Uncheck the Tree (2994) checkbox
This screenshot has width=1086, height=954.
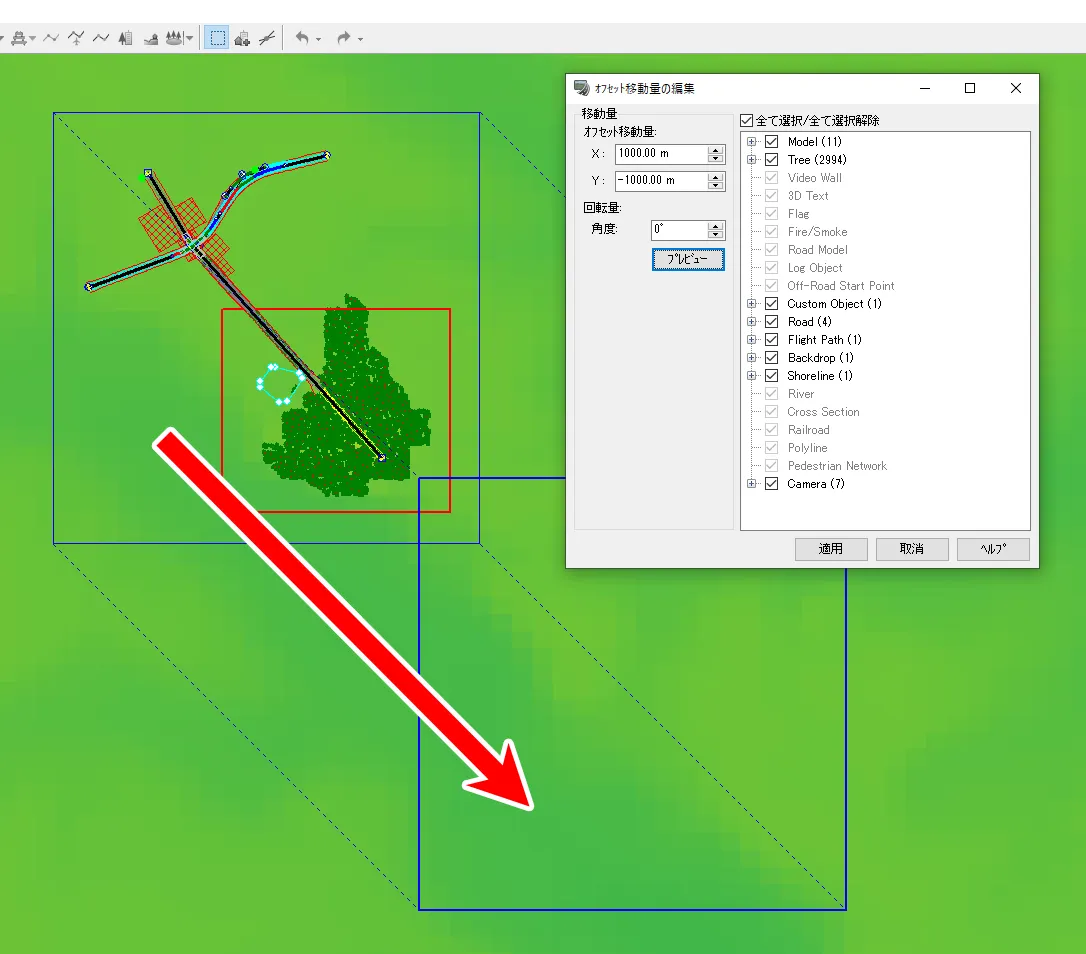[x=771, y=160]
